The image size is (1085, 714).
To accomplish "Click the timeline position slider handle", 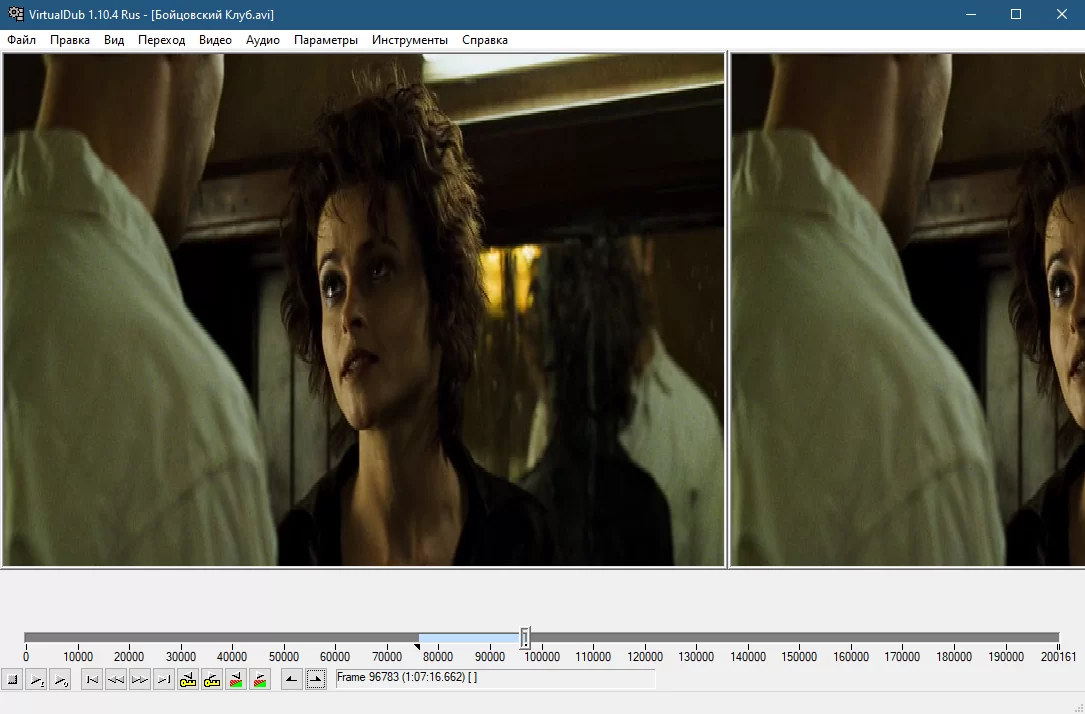I will [x=525, y=637].
